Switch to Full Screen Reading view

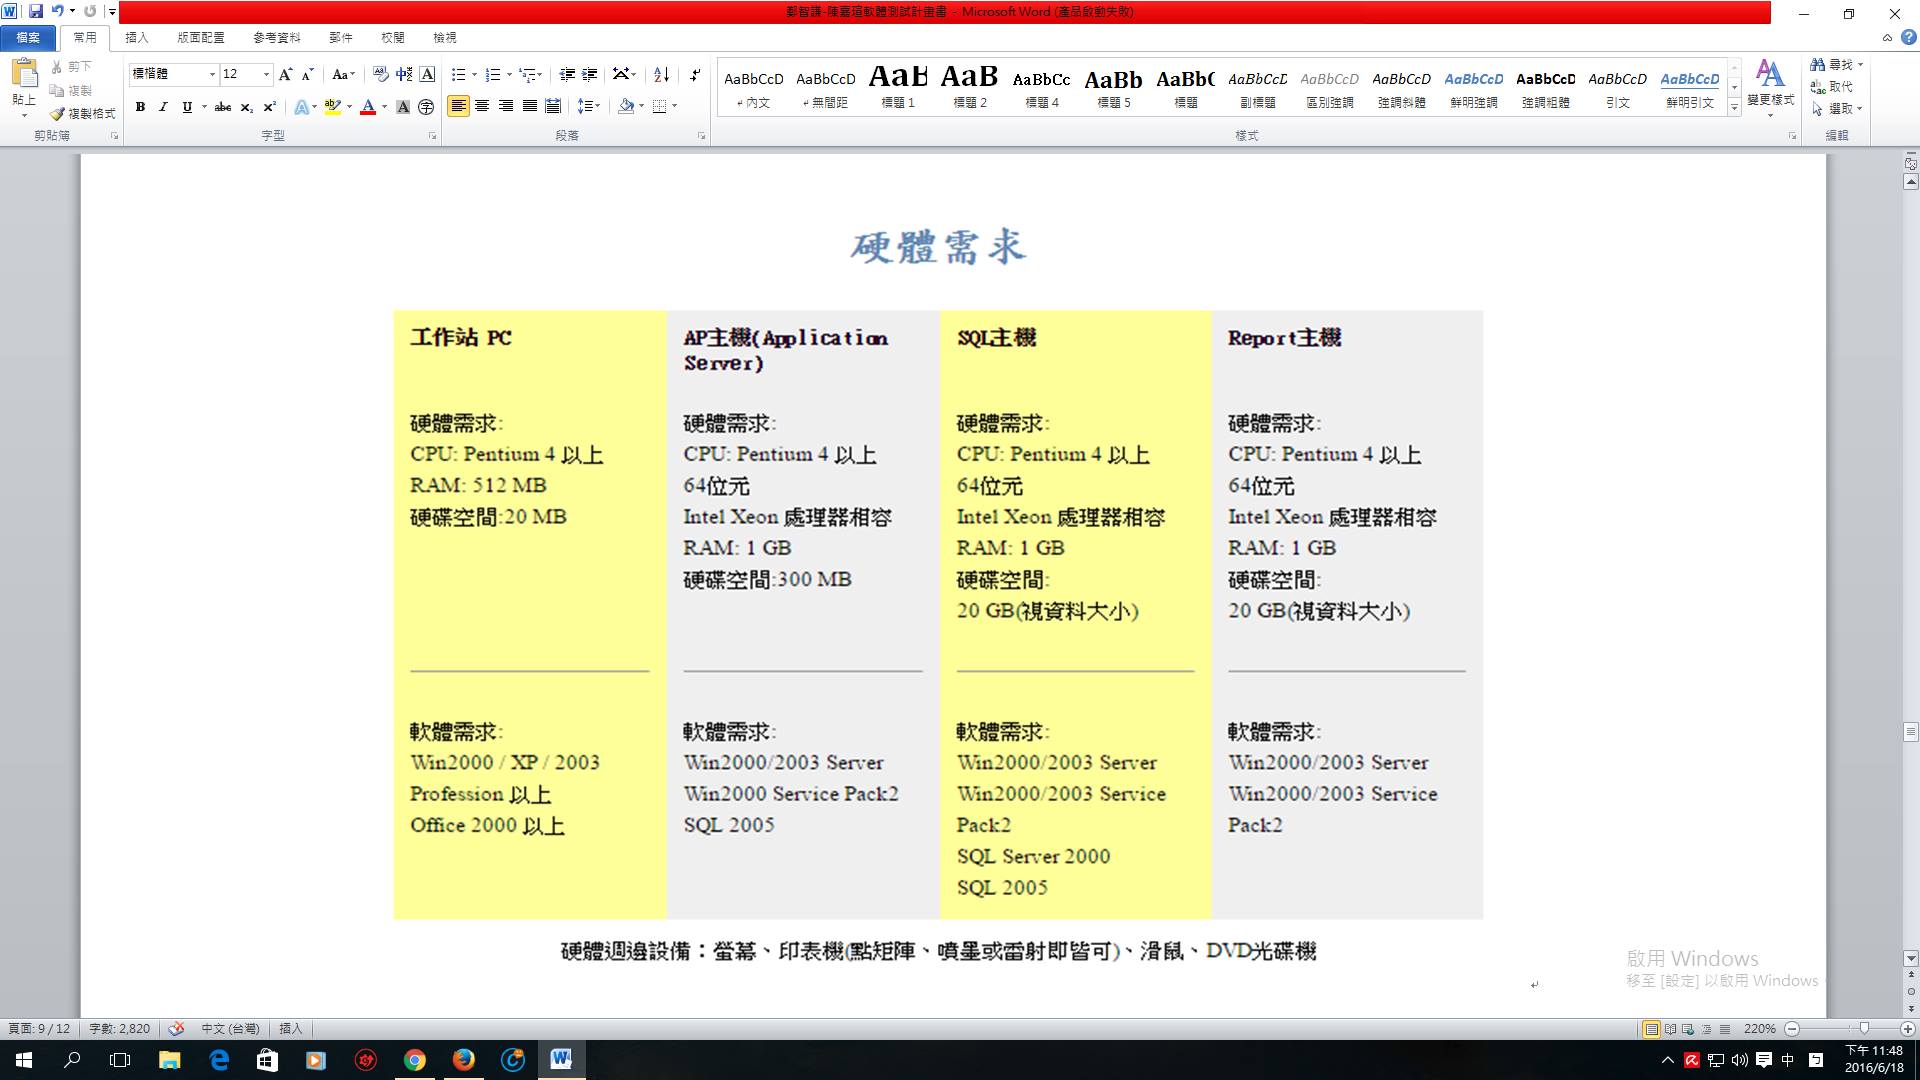click(x=1670, y=1029)
